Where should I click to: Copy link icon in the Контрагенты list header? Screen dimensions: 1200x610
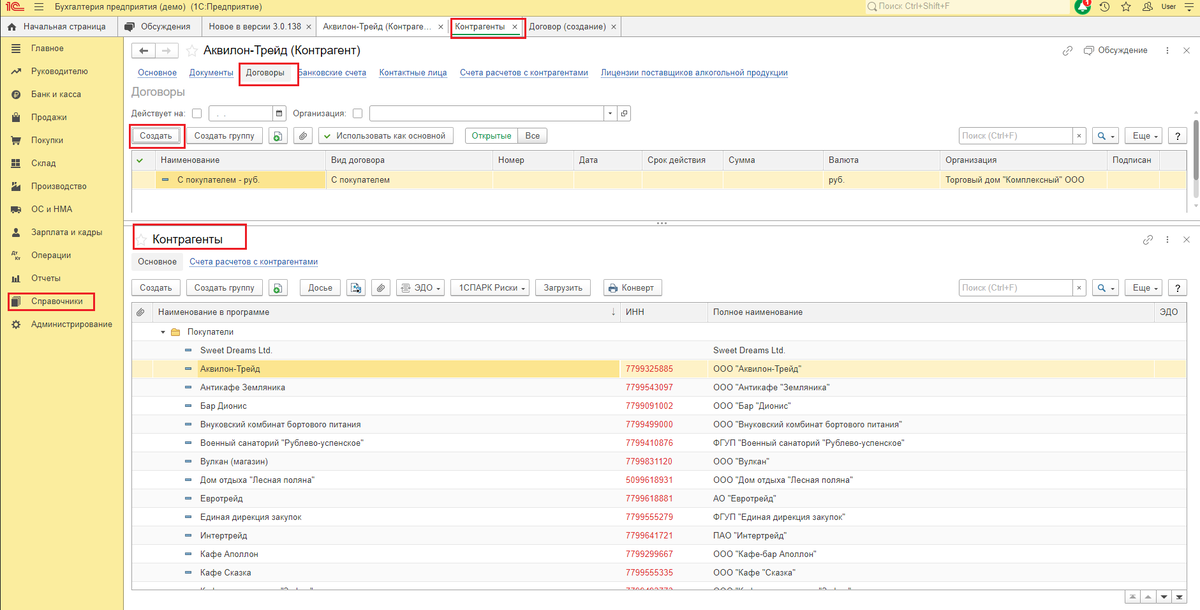1148,240
